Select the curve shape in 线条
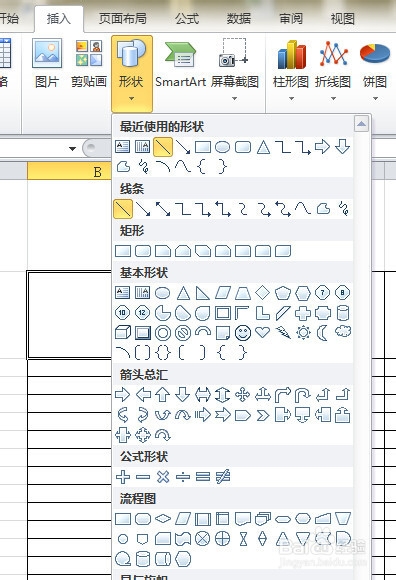The height and width of the screenshot is (580, 396). (303, 209)
